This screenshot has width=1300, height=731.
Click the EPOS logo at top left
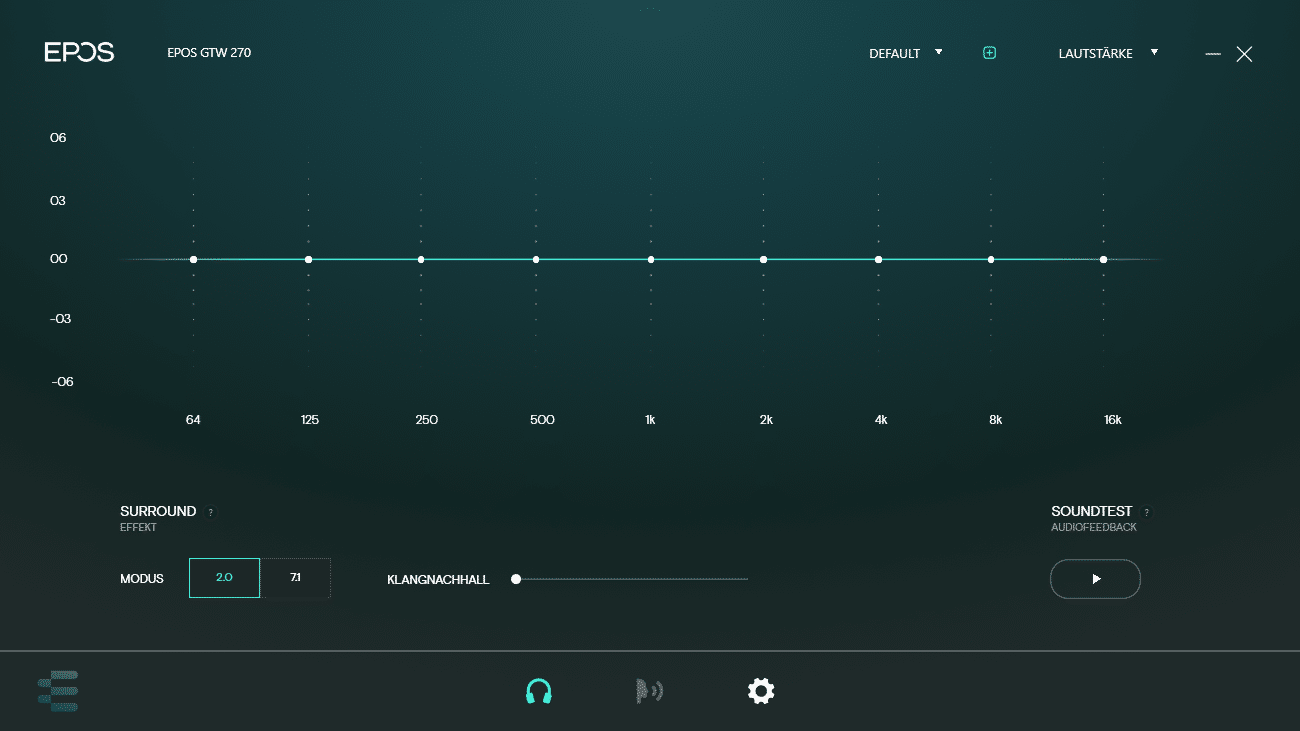(x=79, y=53)
